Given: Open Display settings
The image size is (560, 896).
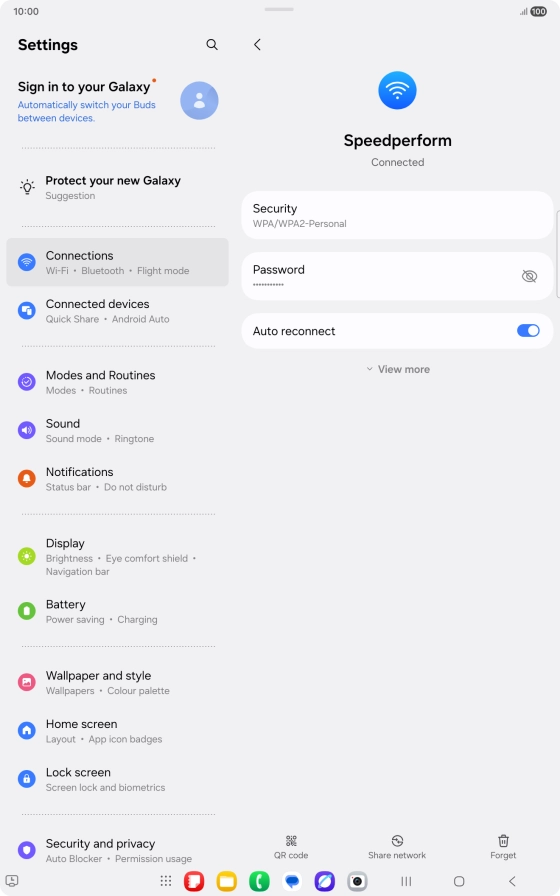Looking at the screenshot, I should [117, 557].
